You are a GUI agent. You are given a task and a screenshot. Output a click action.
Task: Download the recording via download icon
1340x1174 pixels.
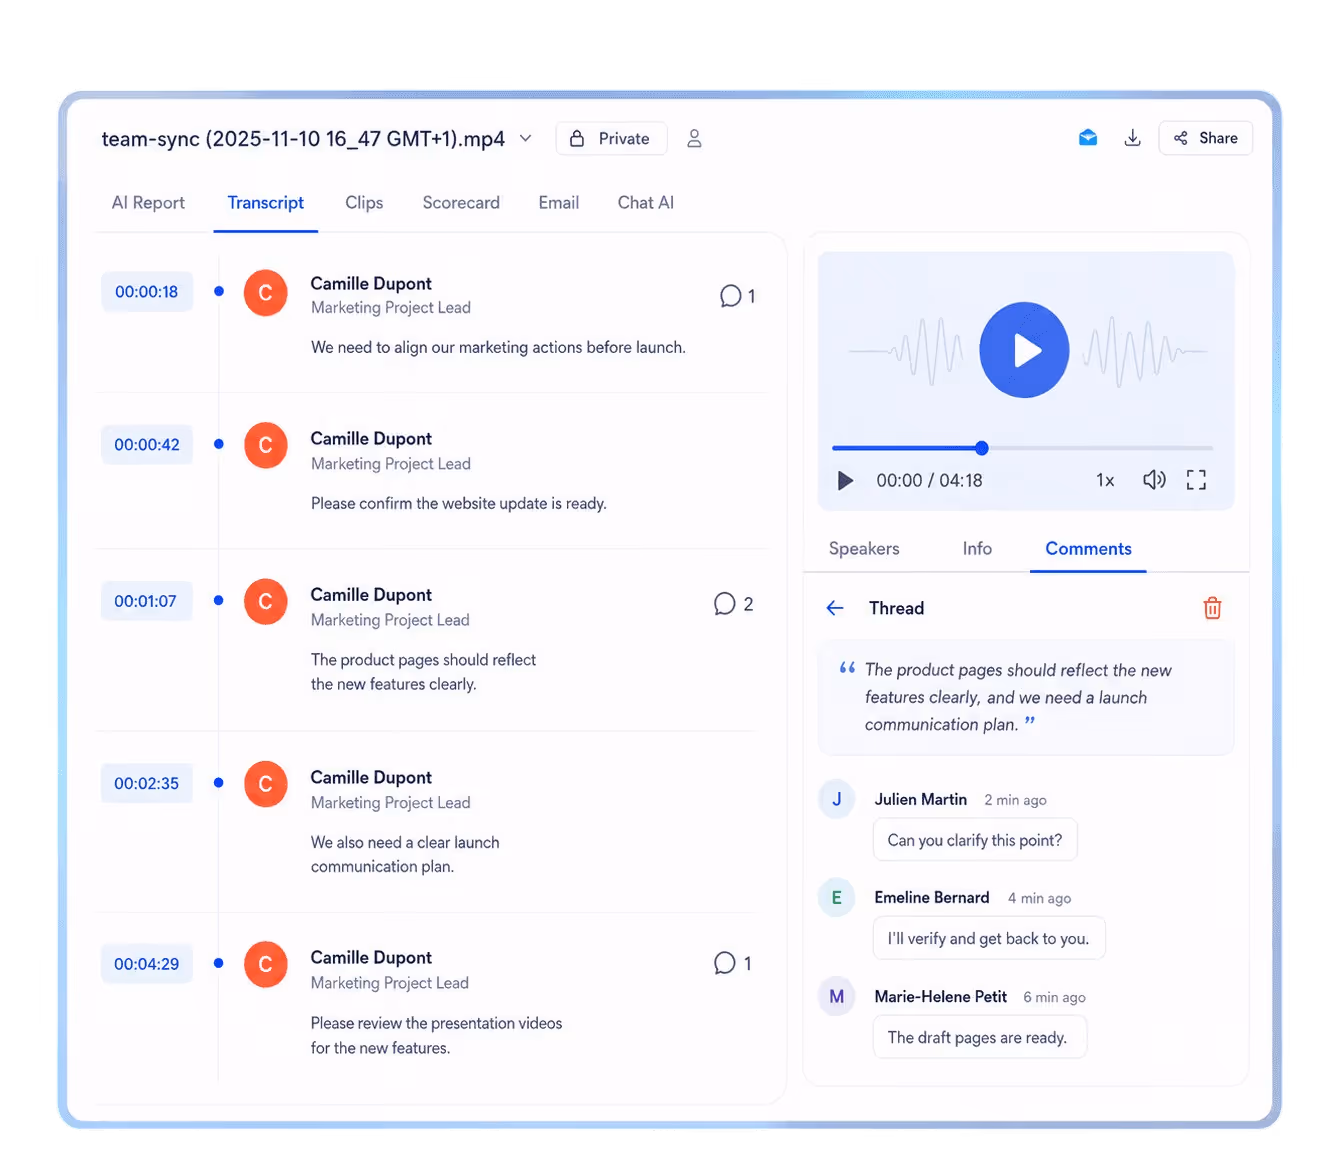(x=1132, y=138)
